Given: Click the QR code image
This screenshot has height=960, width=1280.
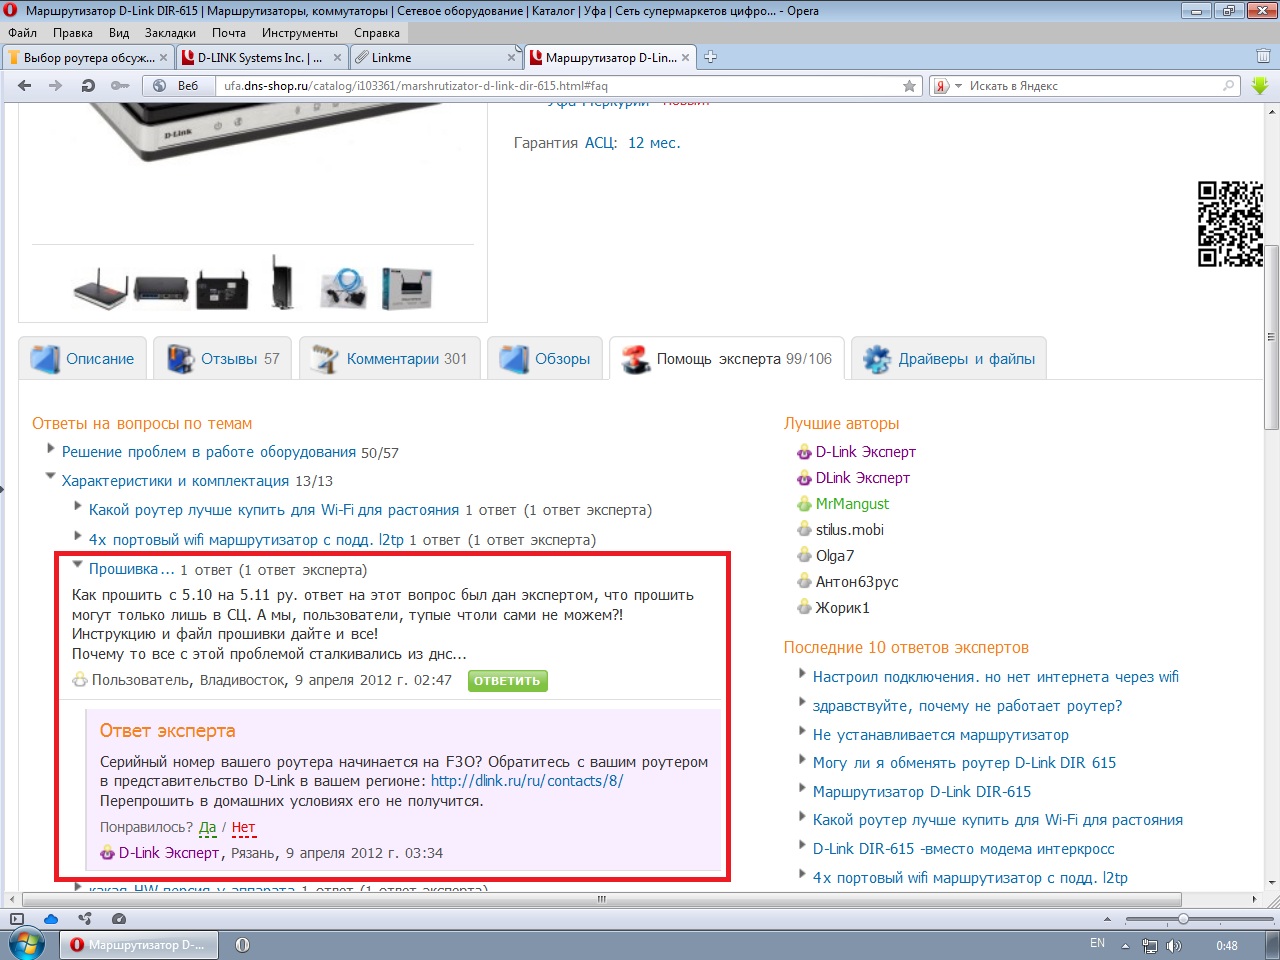Looking at the screenshot, I should click(1230, 224).
